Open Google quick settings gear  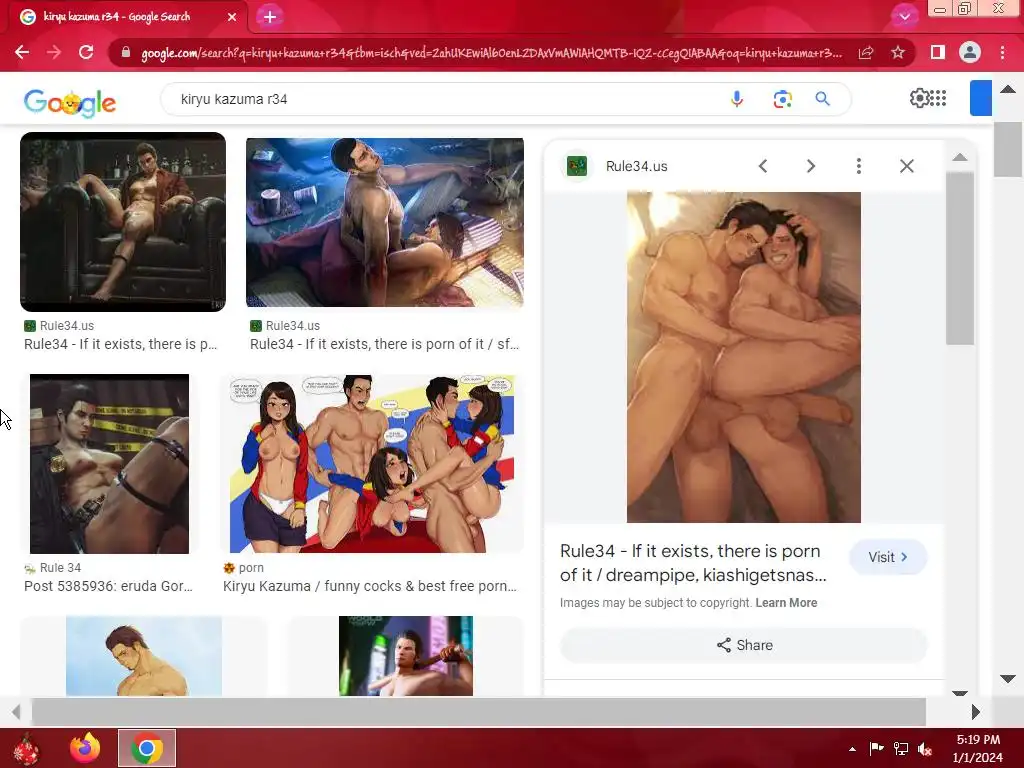(919, 98)
